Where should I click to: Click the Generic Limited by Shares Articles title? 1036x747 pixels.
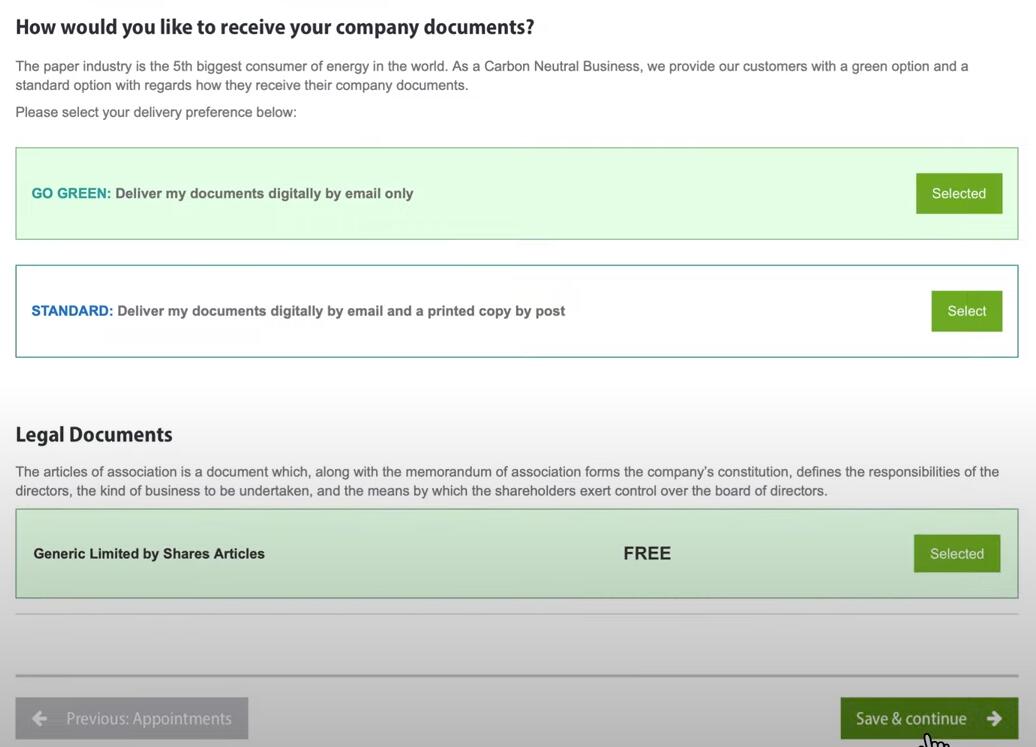click(x=149, y=554)
